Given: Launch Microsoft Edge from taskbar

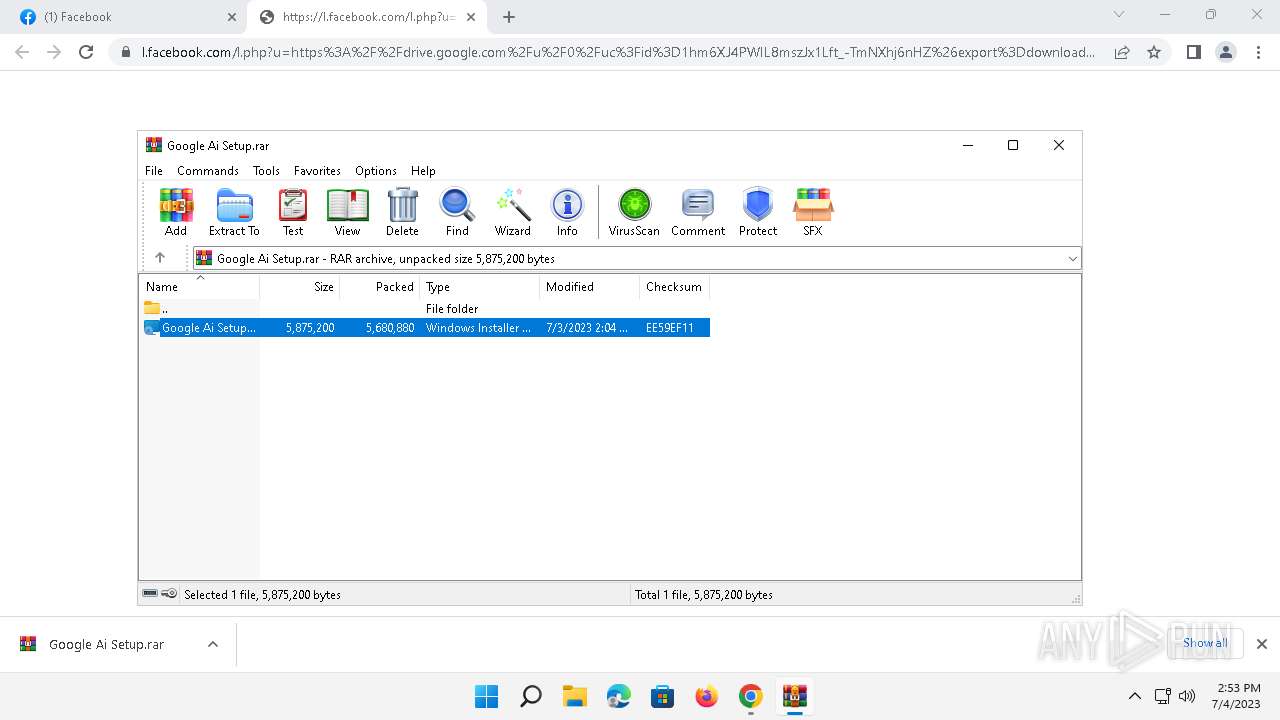Looking at the screenshot, I should tap(619, 697).
